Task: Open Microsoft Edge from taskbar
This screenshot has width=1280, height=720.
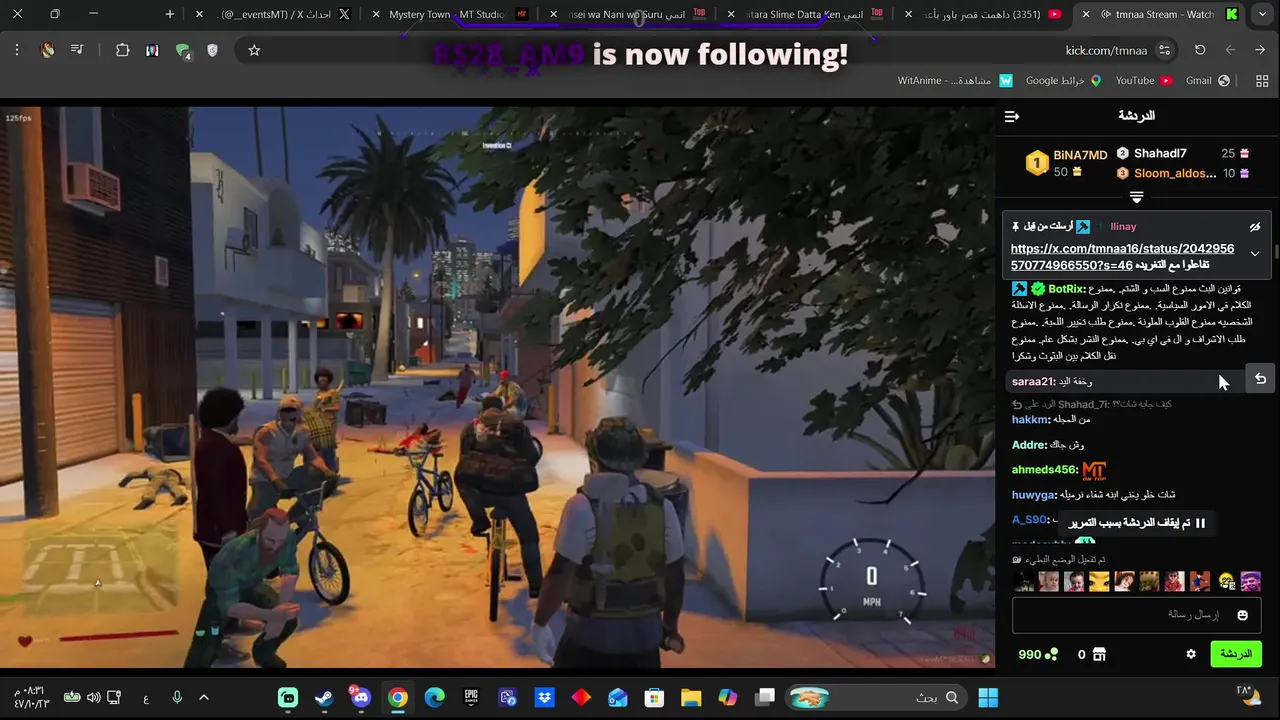Action: (434, 697)
